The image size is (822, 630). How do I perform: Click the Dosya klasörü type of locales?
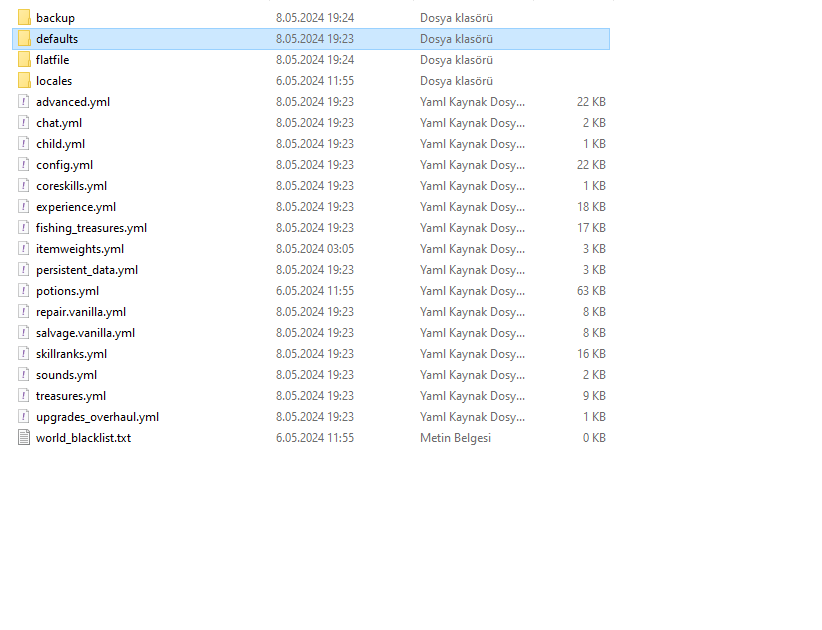(457, 81)
